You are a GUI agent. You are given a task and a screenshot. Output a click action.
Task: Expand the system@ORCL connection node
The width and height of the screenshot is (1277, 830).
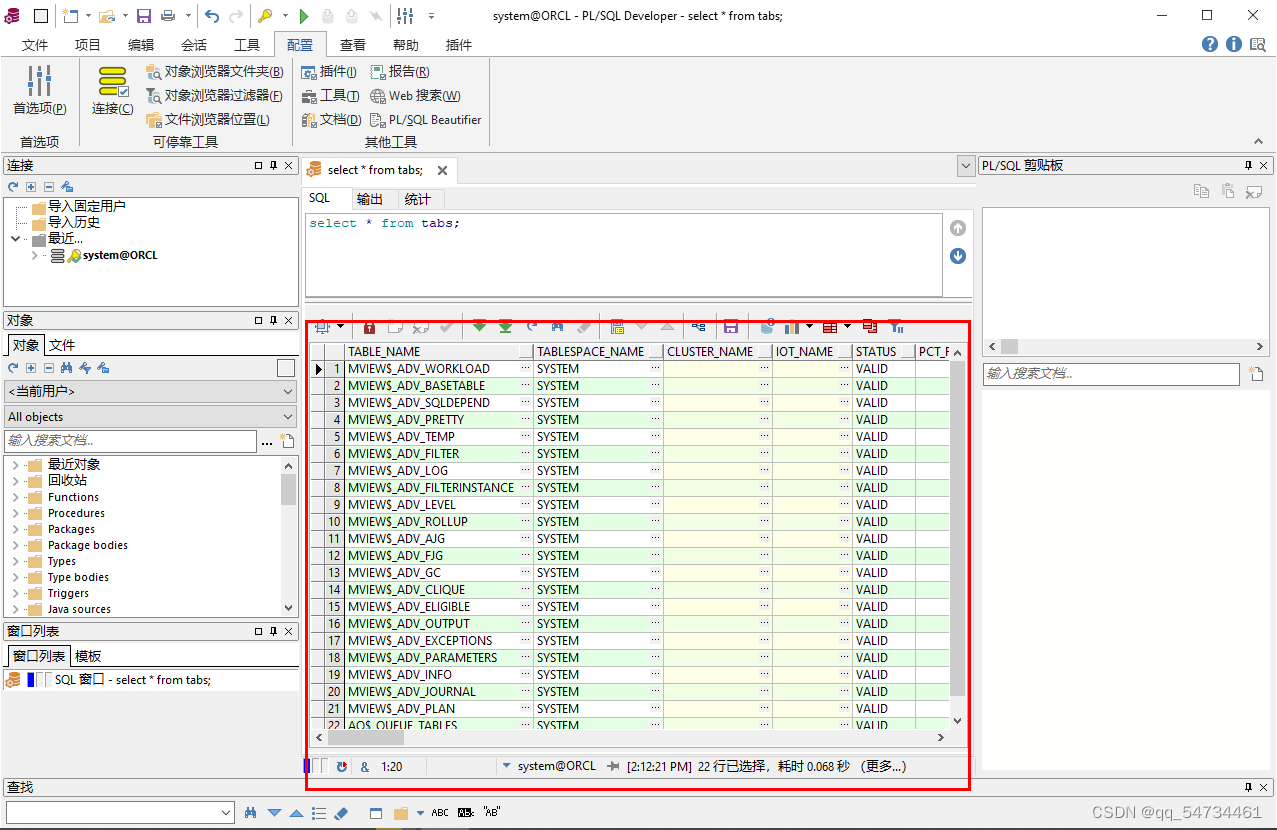(x=35, y=255)
